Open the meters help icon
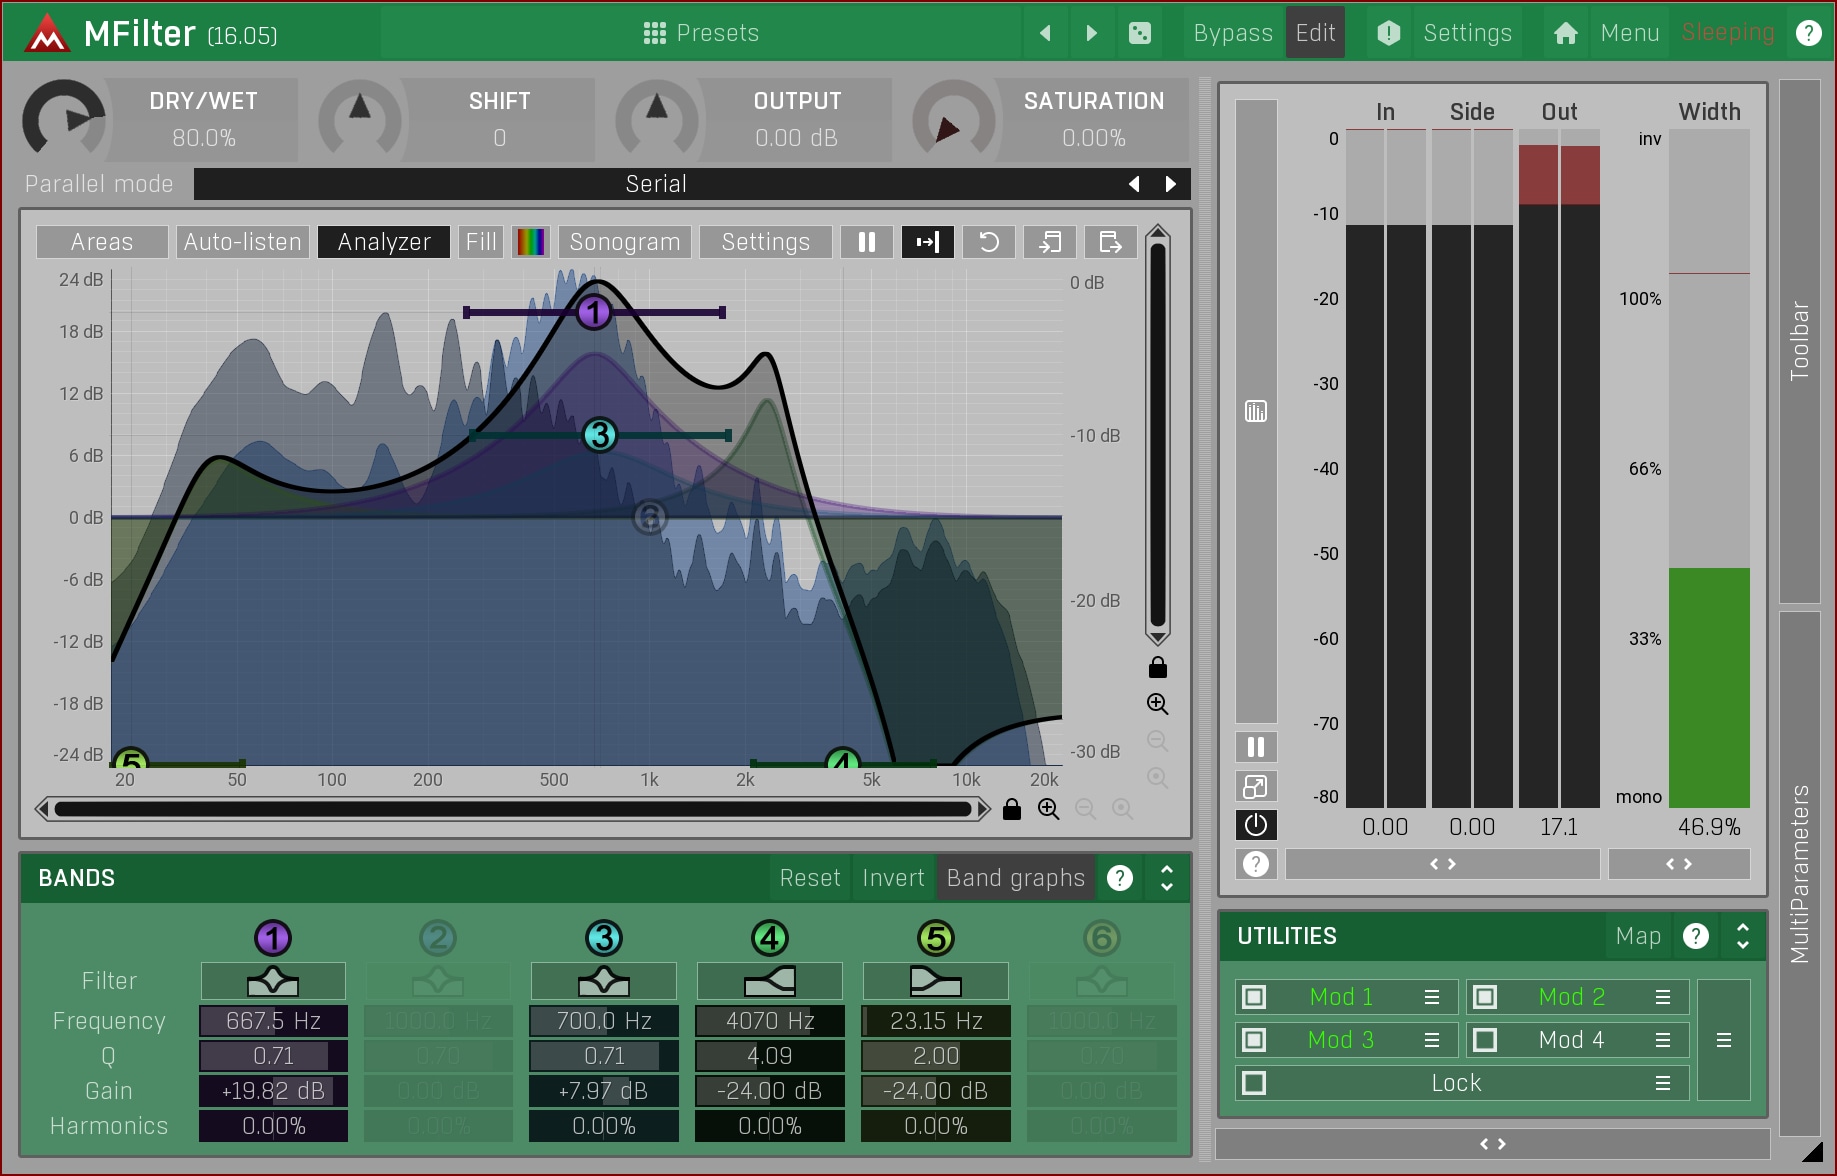 (1256, 864)
